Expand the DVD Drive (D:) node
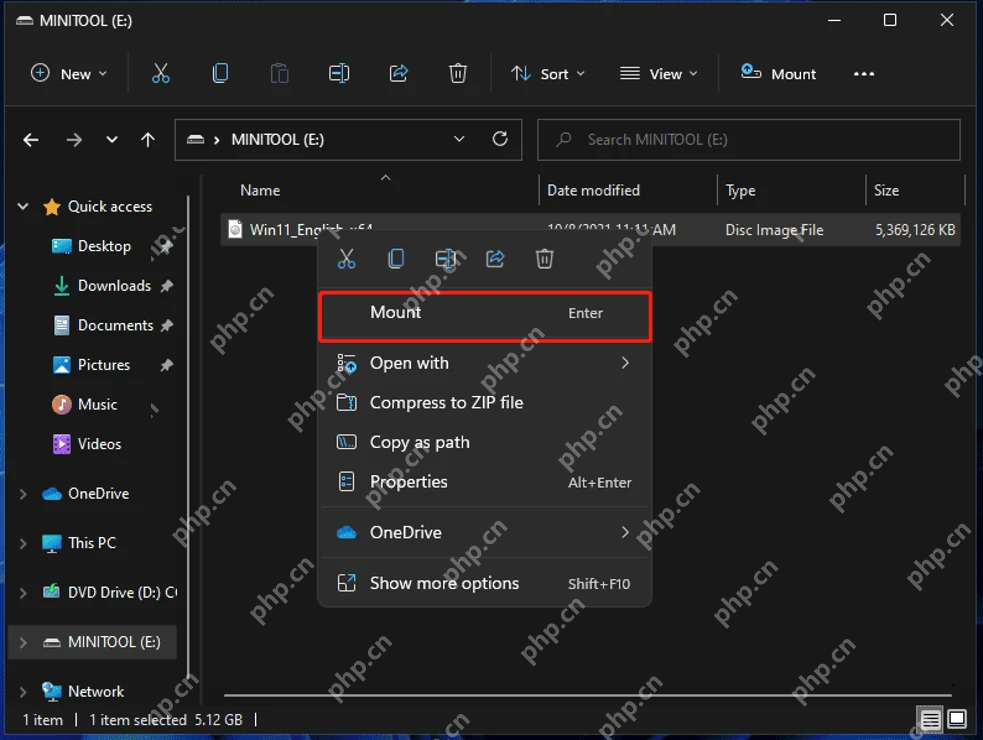This screenshot has height=740, width=983. click(x=23, y=593)
